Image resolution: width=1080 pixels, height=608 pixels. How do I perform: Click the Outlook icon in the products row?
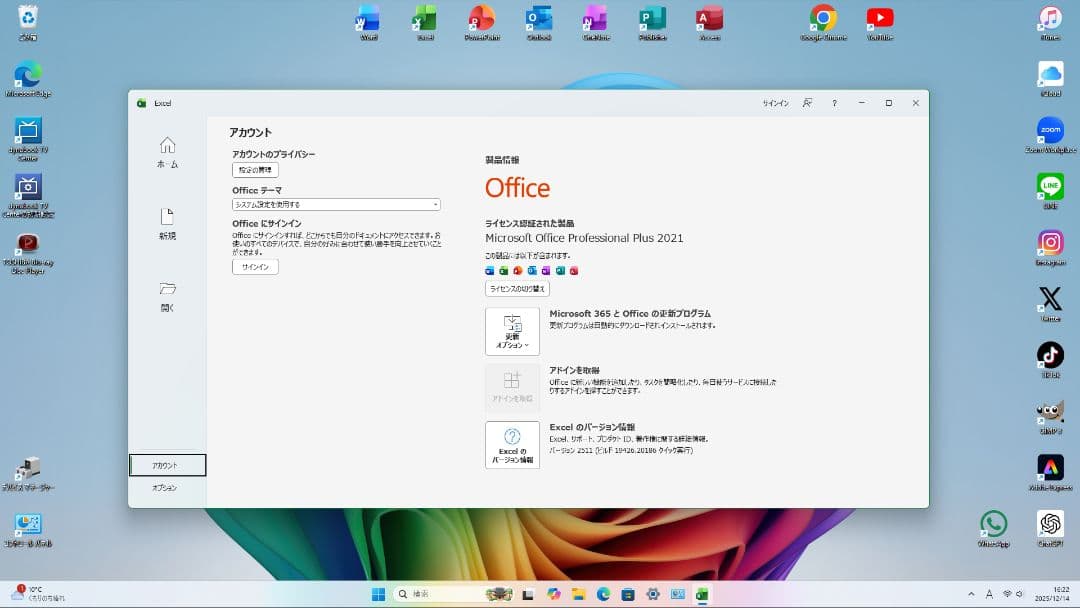tap(532, 270)
